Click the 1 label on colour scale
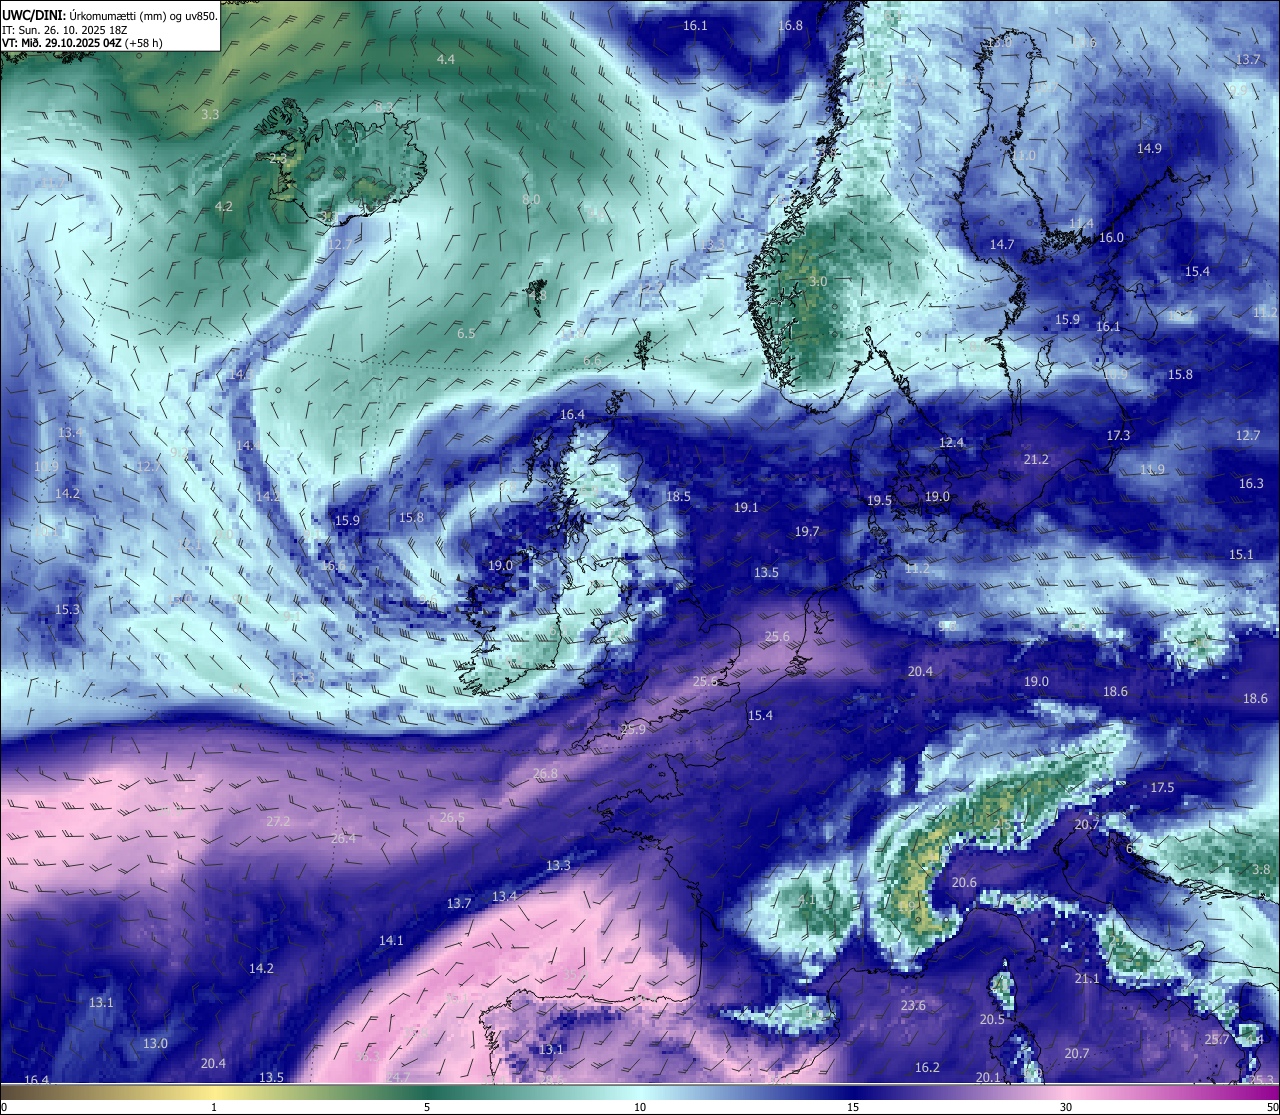The image size is (1280, 1115). [214, 1107]
